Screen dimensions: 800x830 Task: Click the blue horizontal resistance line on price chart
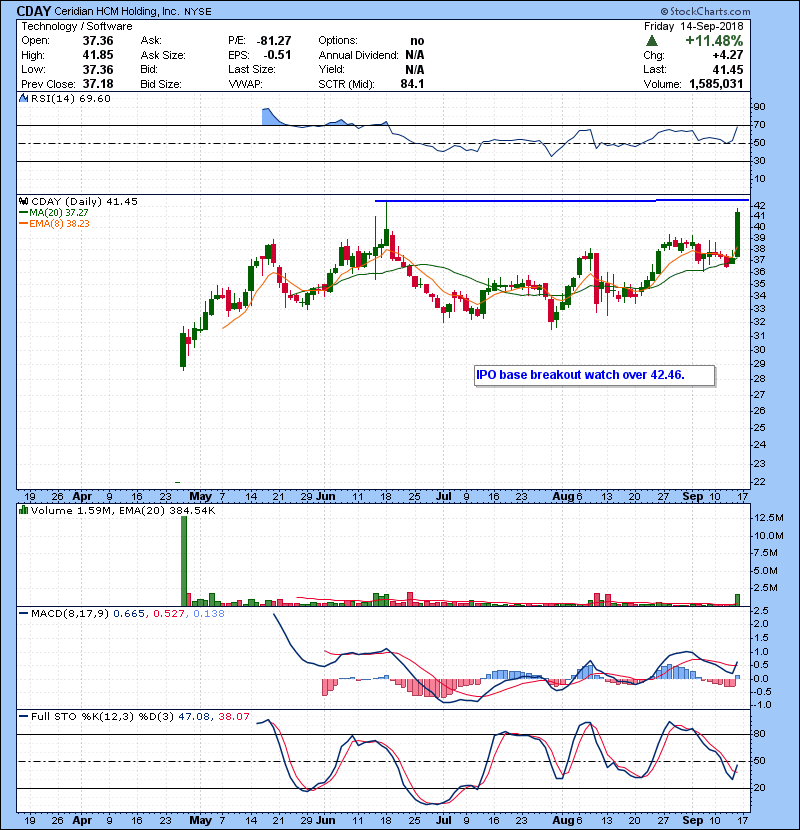tap(561, 201)
